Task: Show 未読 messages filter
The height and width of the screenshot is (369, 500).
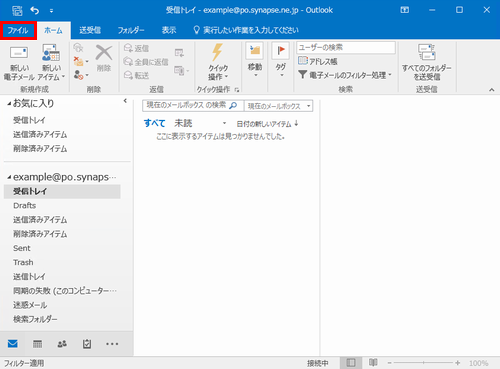Action: pos(183,123)
